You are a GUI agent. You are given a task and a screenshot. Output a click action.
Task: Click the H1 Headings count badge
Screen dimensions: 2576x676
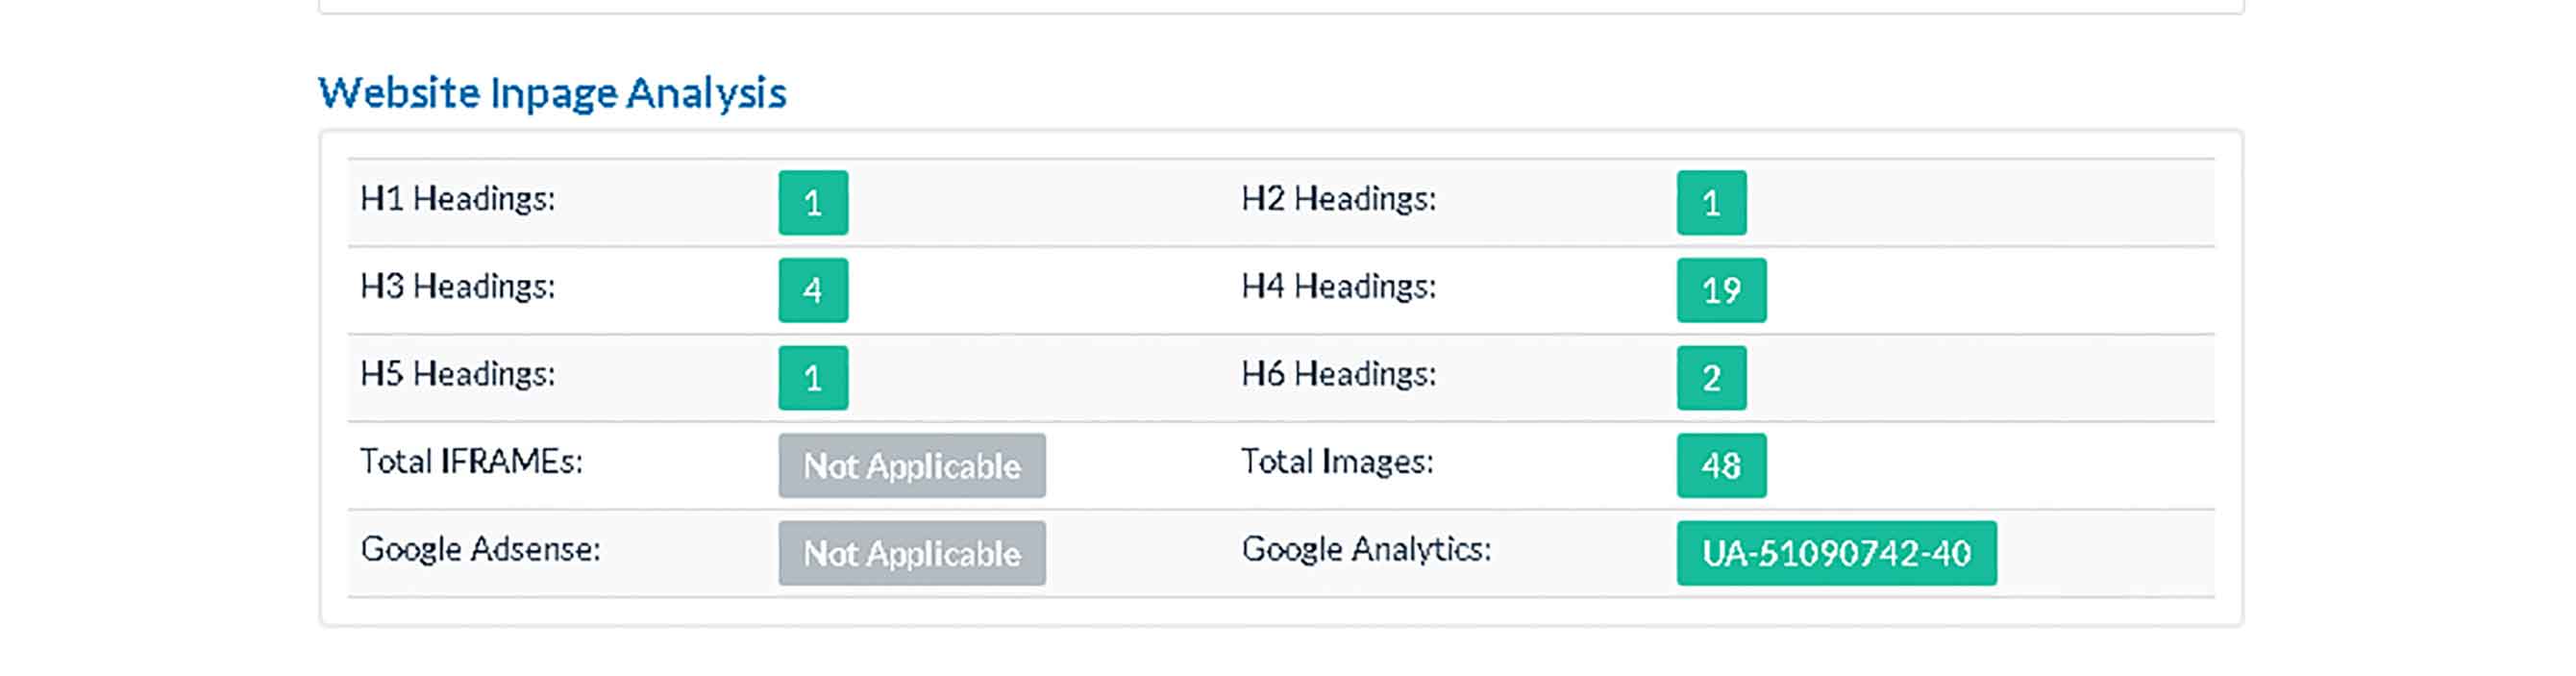pos(813,203)
